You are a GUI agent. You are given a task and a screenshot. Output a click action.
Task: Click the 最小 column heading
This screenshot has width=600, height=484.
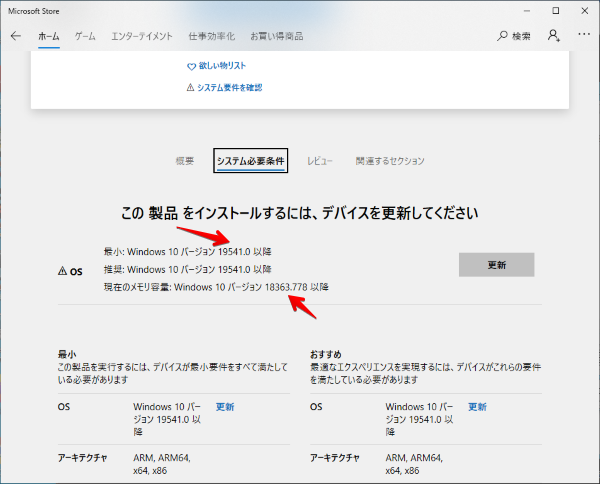pyautogui.click(x=67, y=354)
